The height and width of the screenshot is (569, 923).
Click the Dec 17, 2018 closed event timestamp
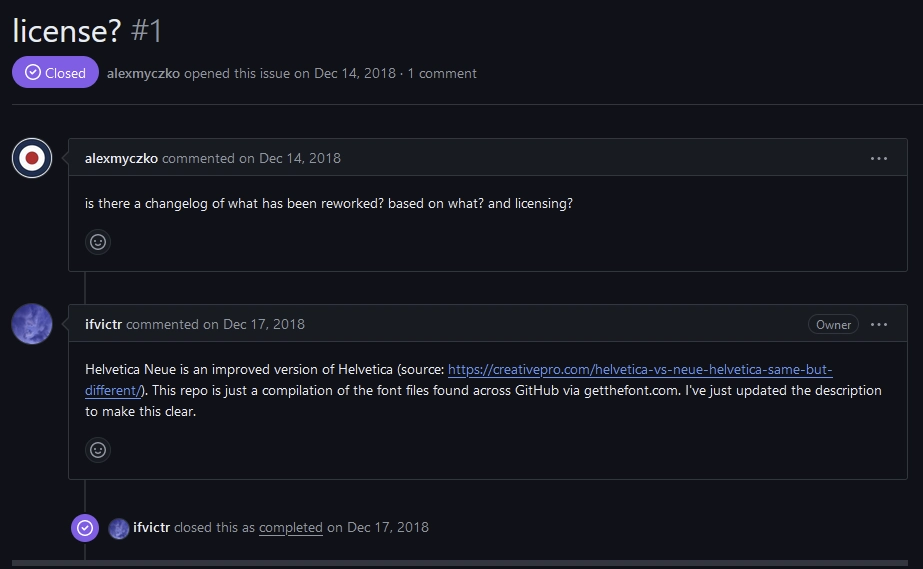point(387,527)
